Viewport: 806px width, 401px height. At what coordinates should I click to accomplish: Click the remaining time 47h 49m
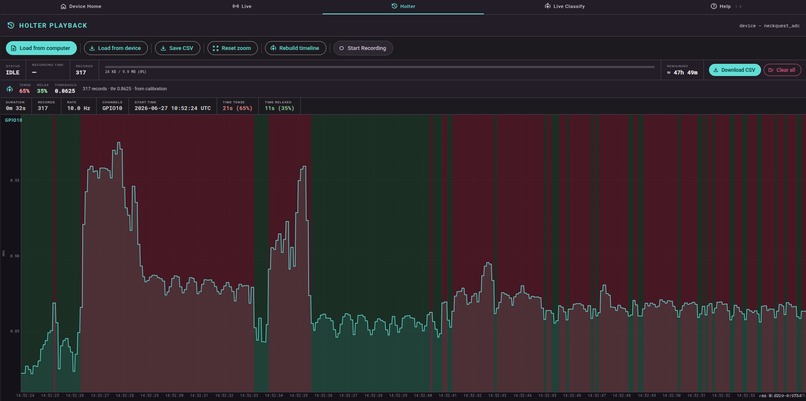[682, 72]
